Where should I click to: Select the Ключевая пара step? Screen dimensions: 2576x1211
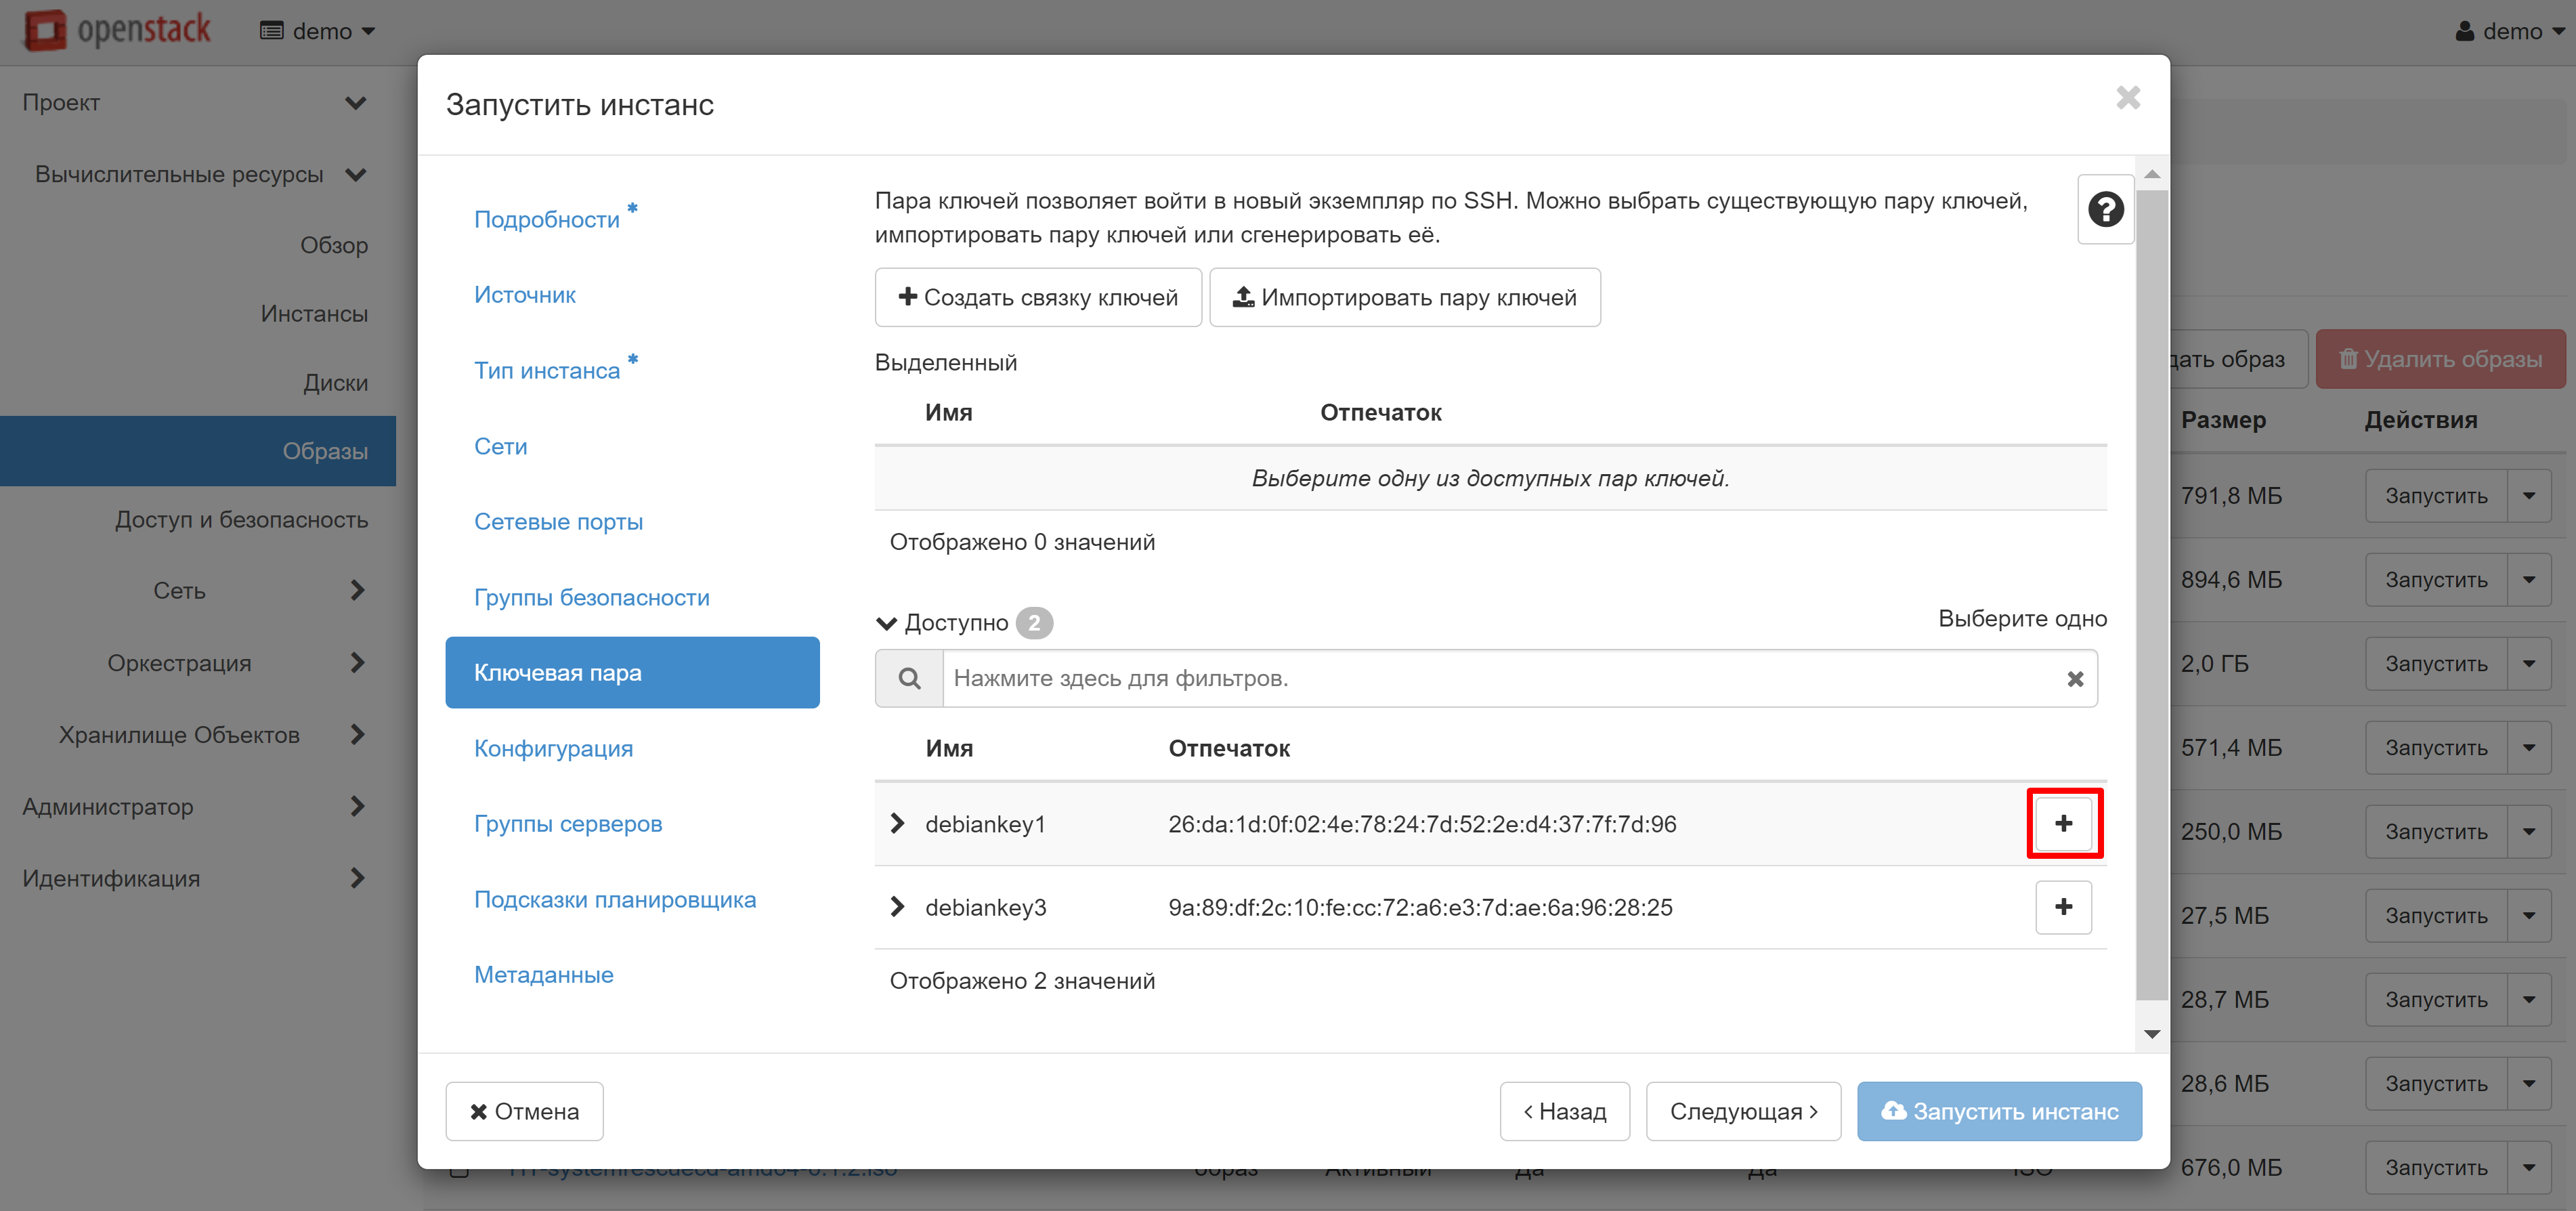tap(632, 673)
